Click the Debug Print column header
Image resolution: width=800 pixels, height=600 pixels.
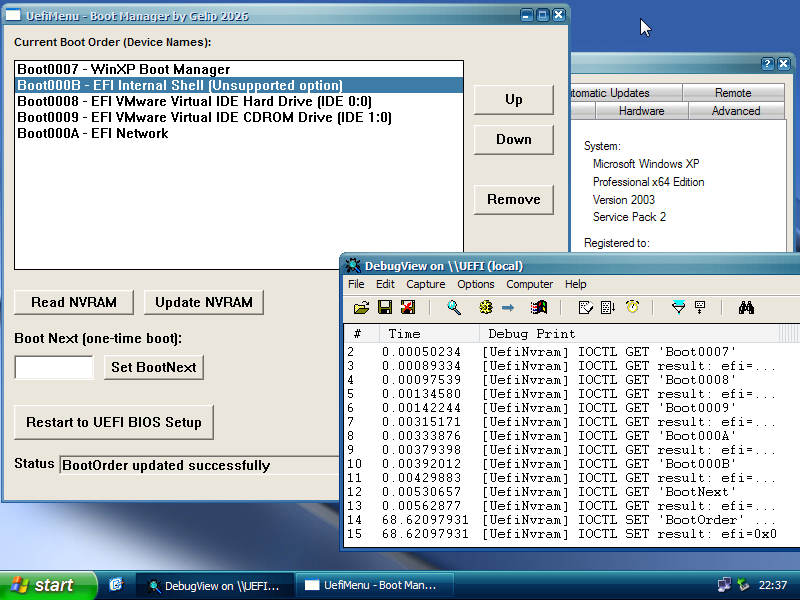[629, 334]
